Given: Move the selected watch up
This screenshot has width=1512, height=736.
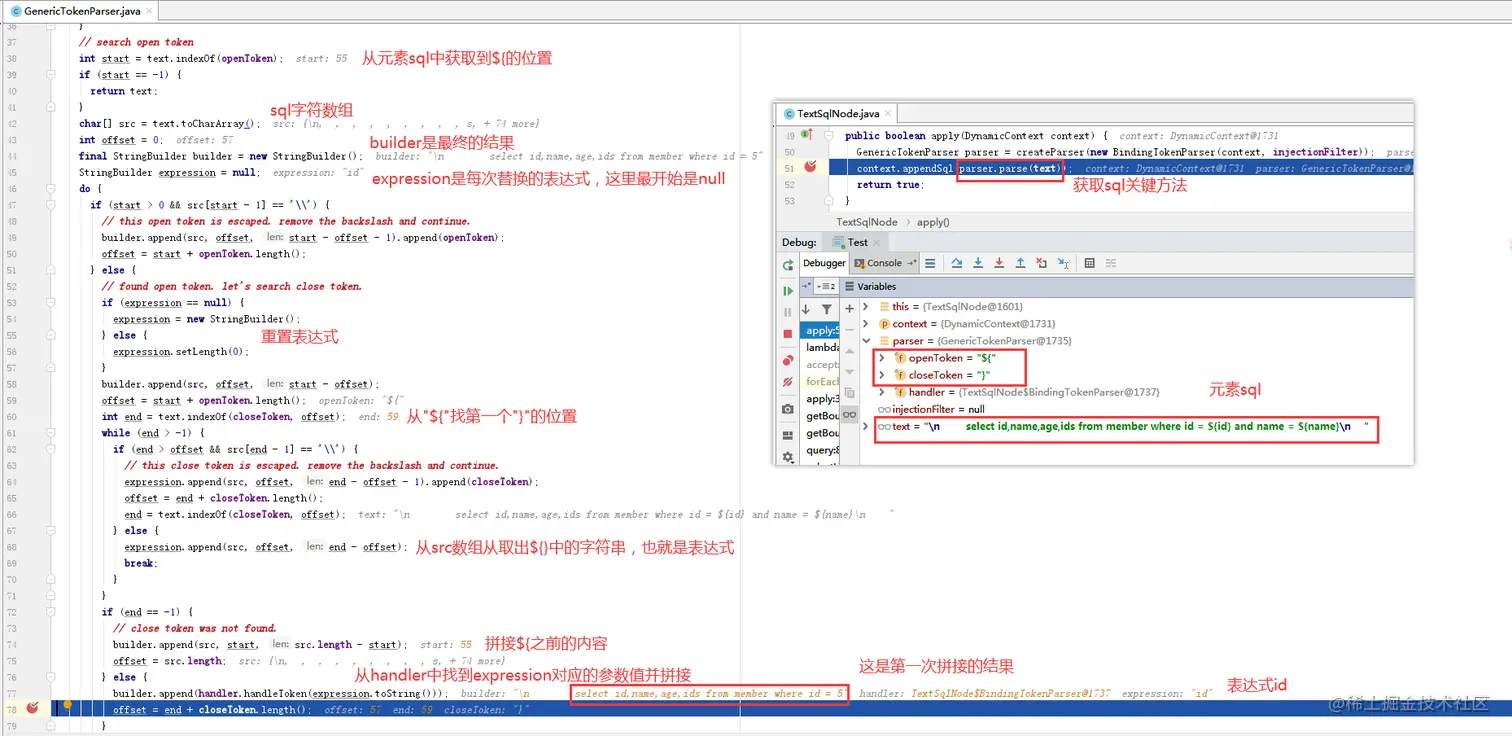Looking at the screenshot, I should point(850,351).
